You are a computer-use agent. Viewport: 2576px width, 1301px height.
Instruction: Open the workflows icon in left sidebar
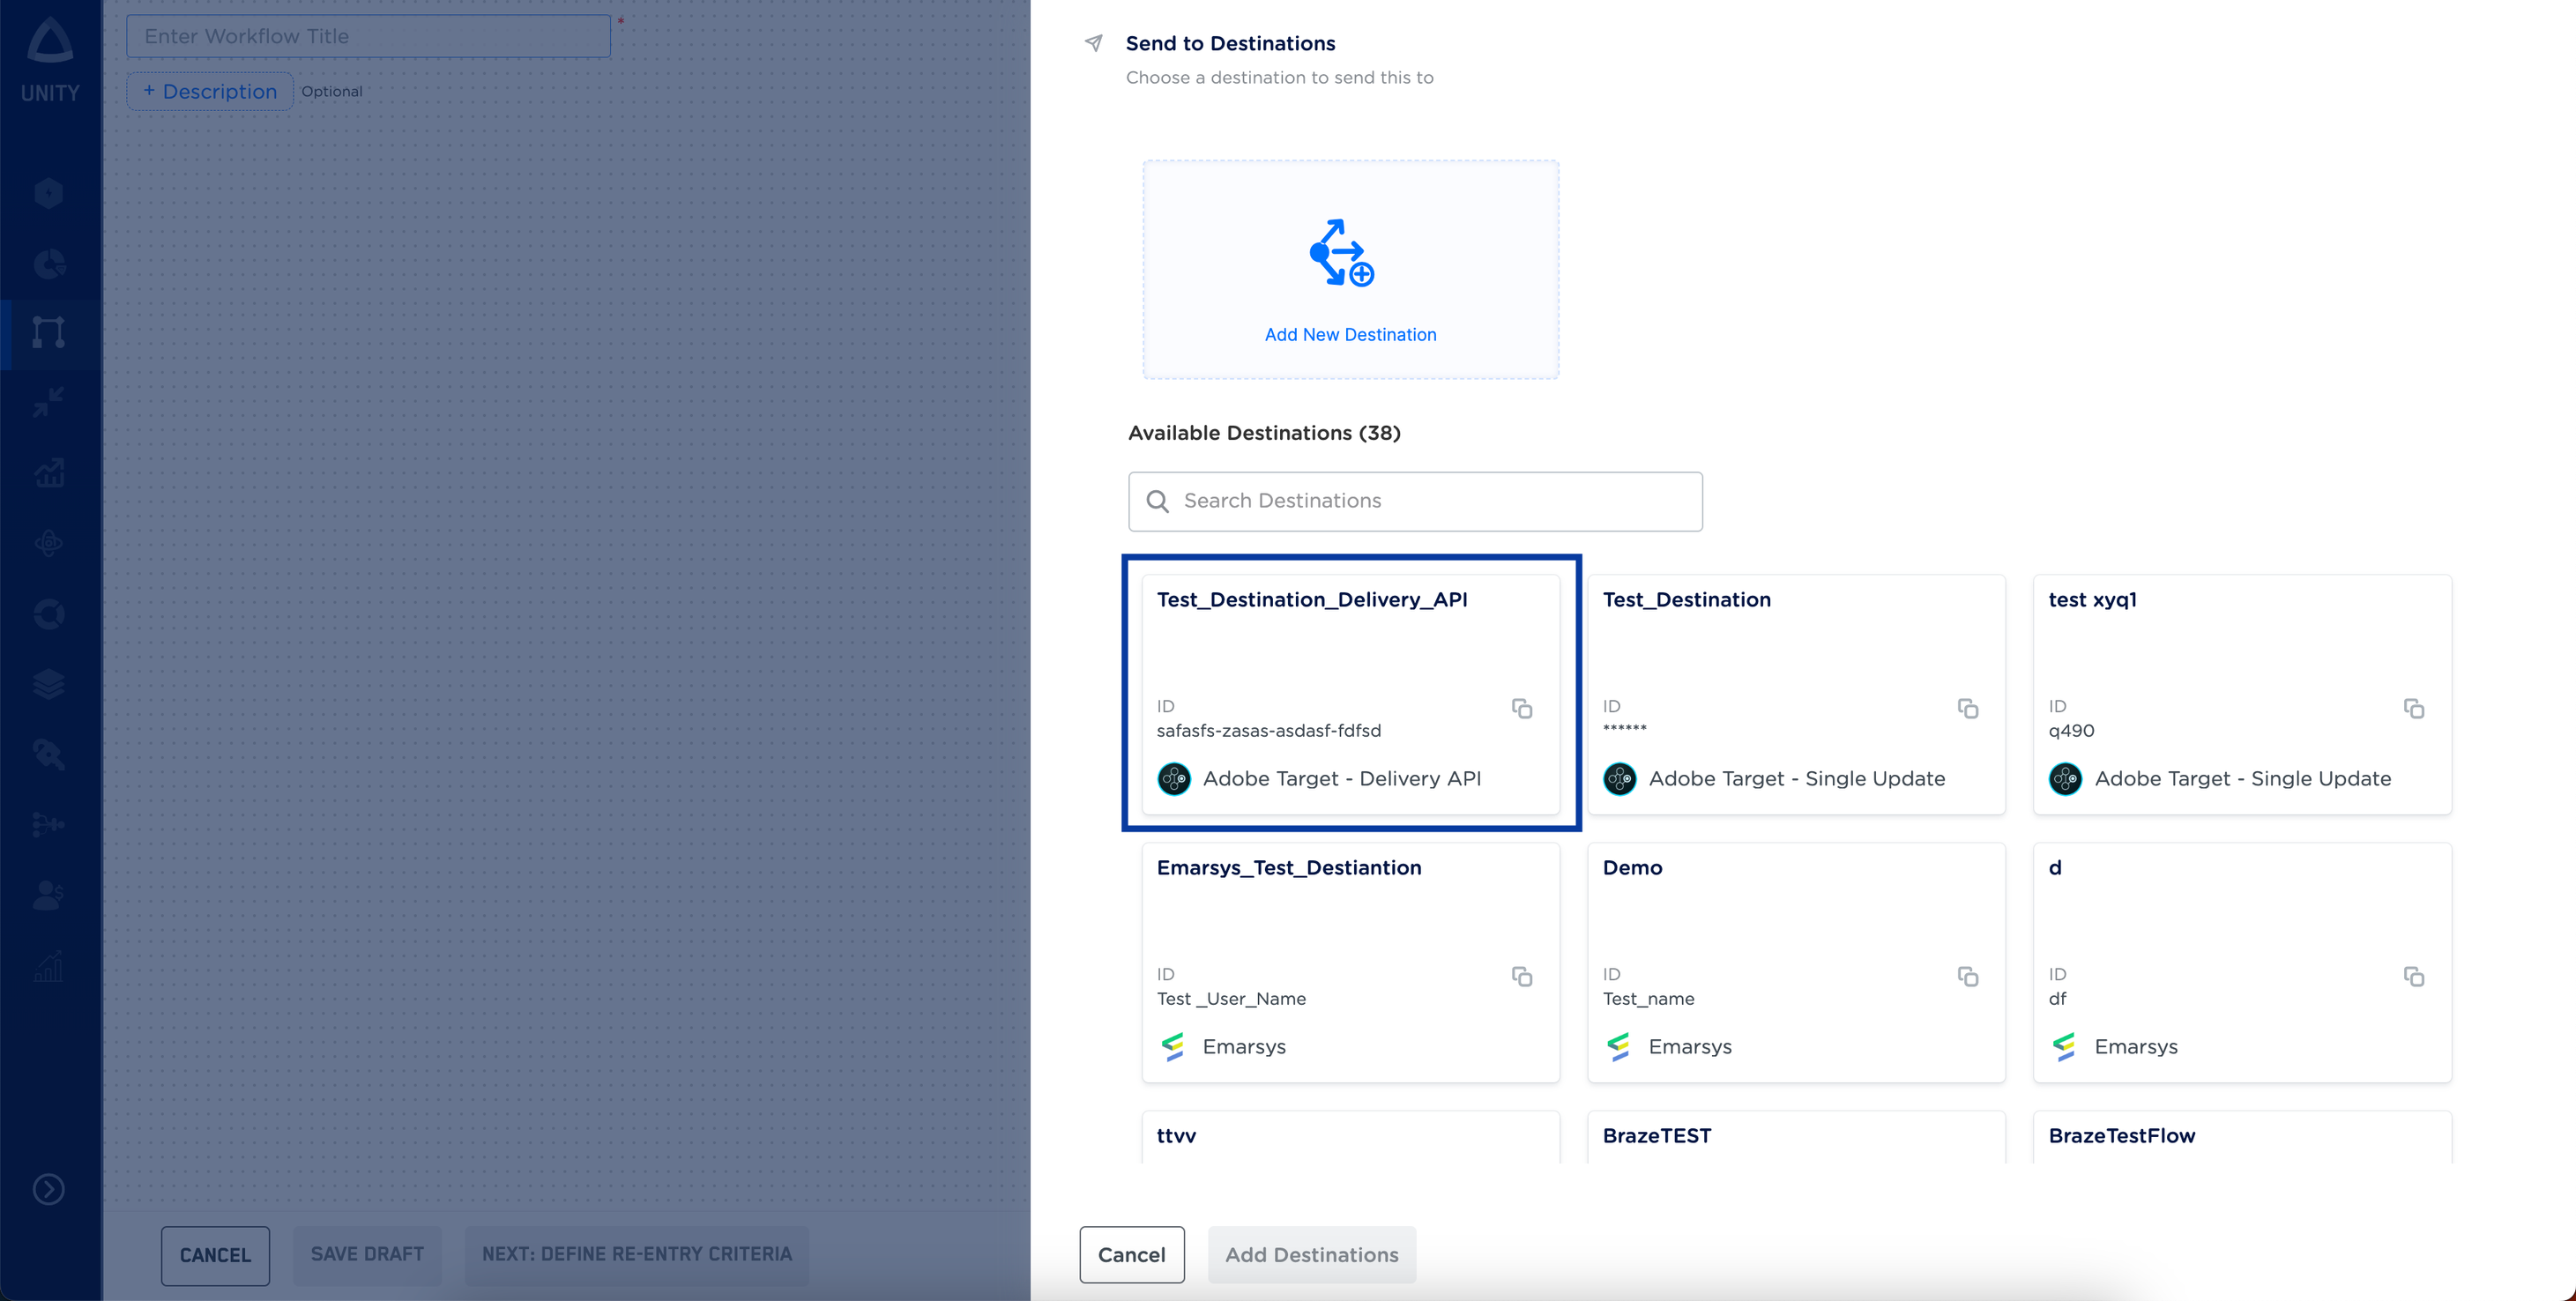pyautogui.click(x=49, y=332)
